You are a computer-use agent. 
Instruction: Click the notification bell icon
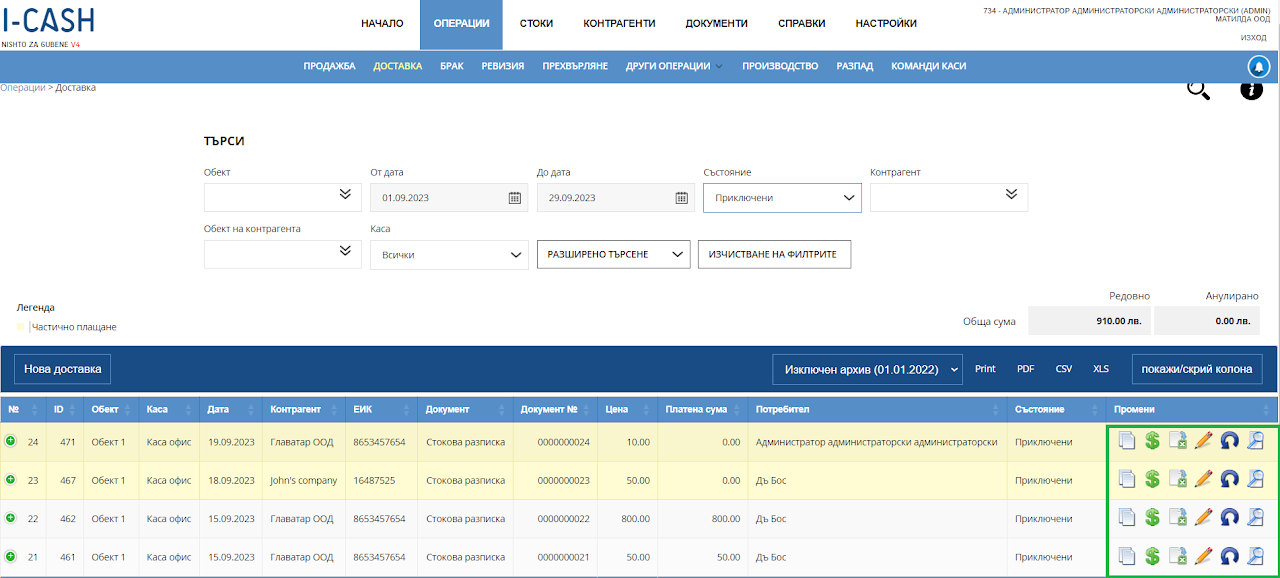[1260, 66]
